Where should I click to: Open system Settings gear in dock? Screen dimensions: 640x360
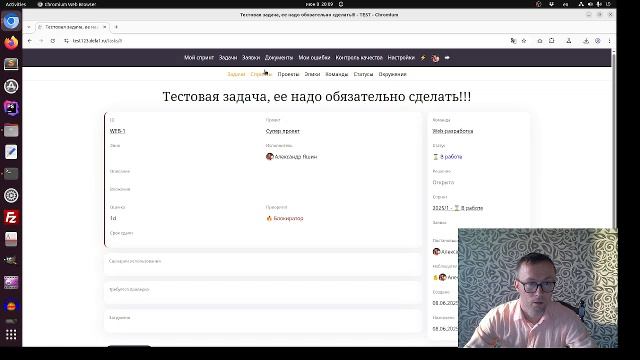point(11,196)
